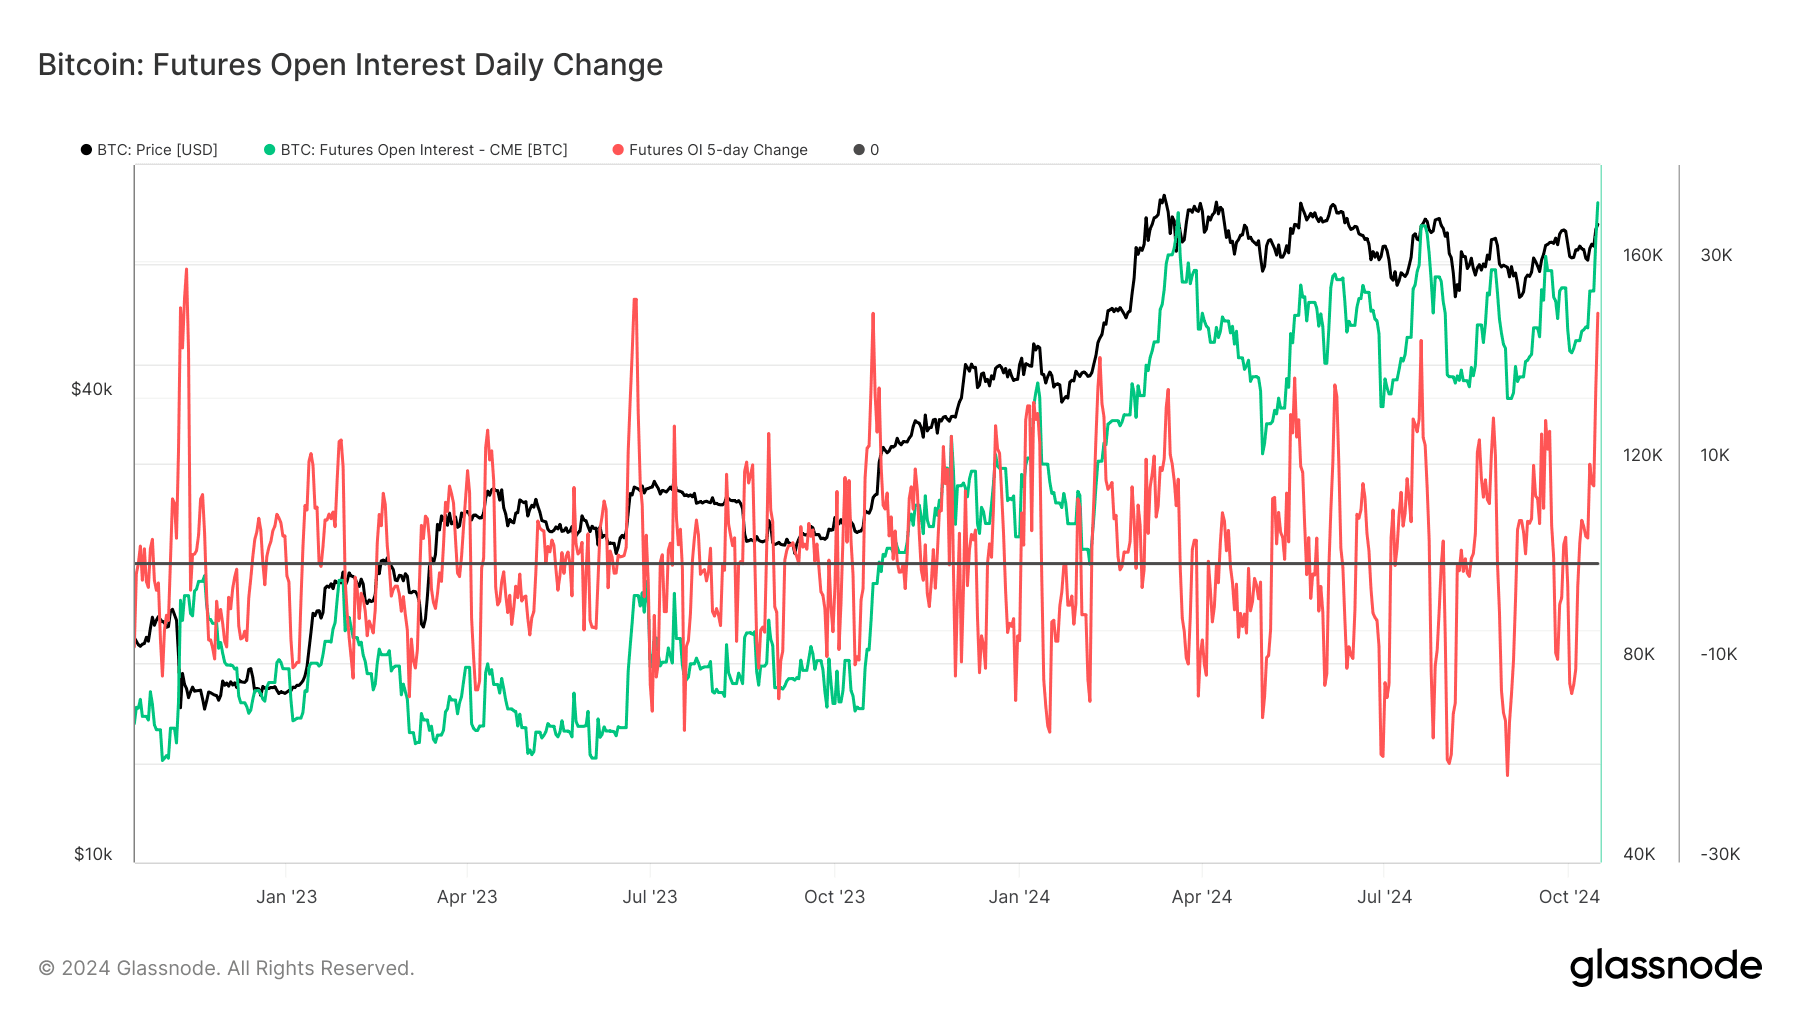
Task: Click the 80K open interest axis label
Action: tap(1639, 654)
